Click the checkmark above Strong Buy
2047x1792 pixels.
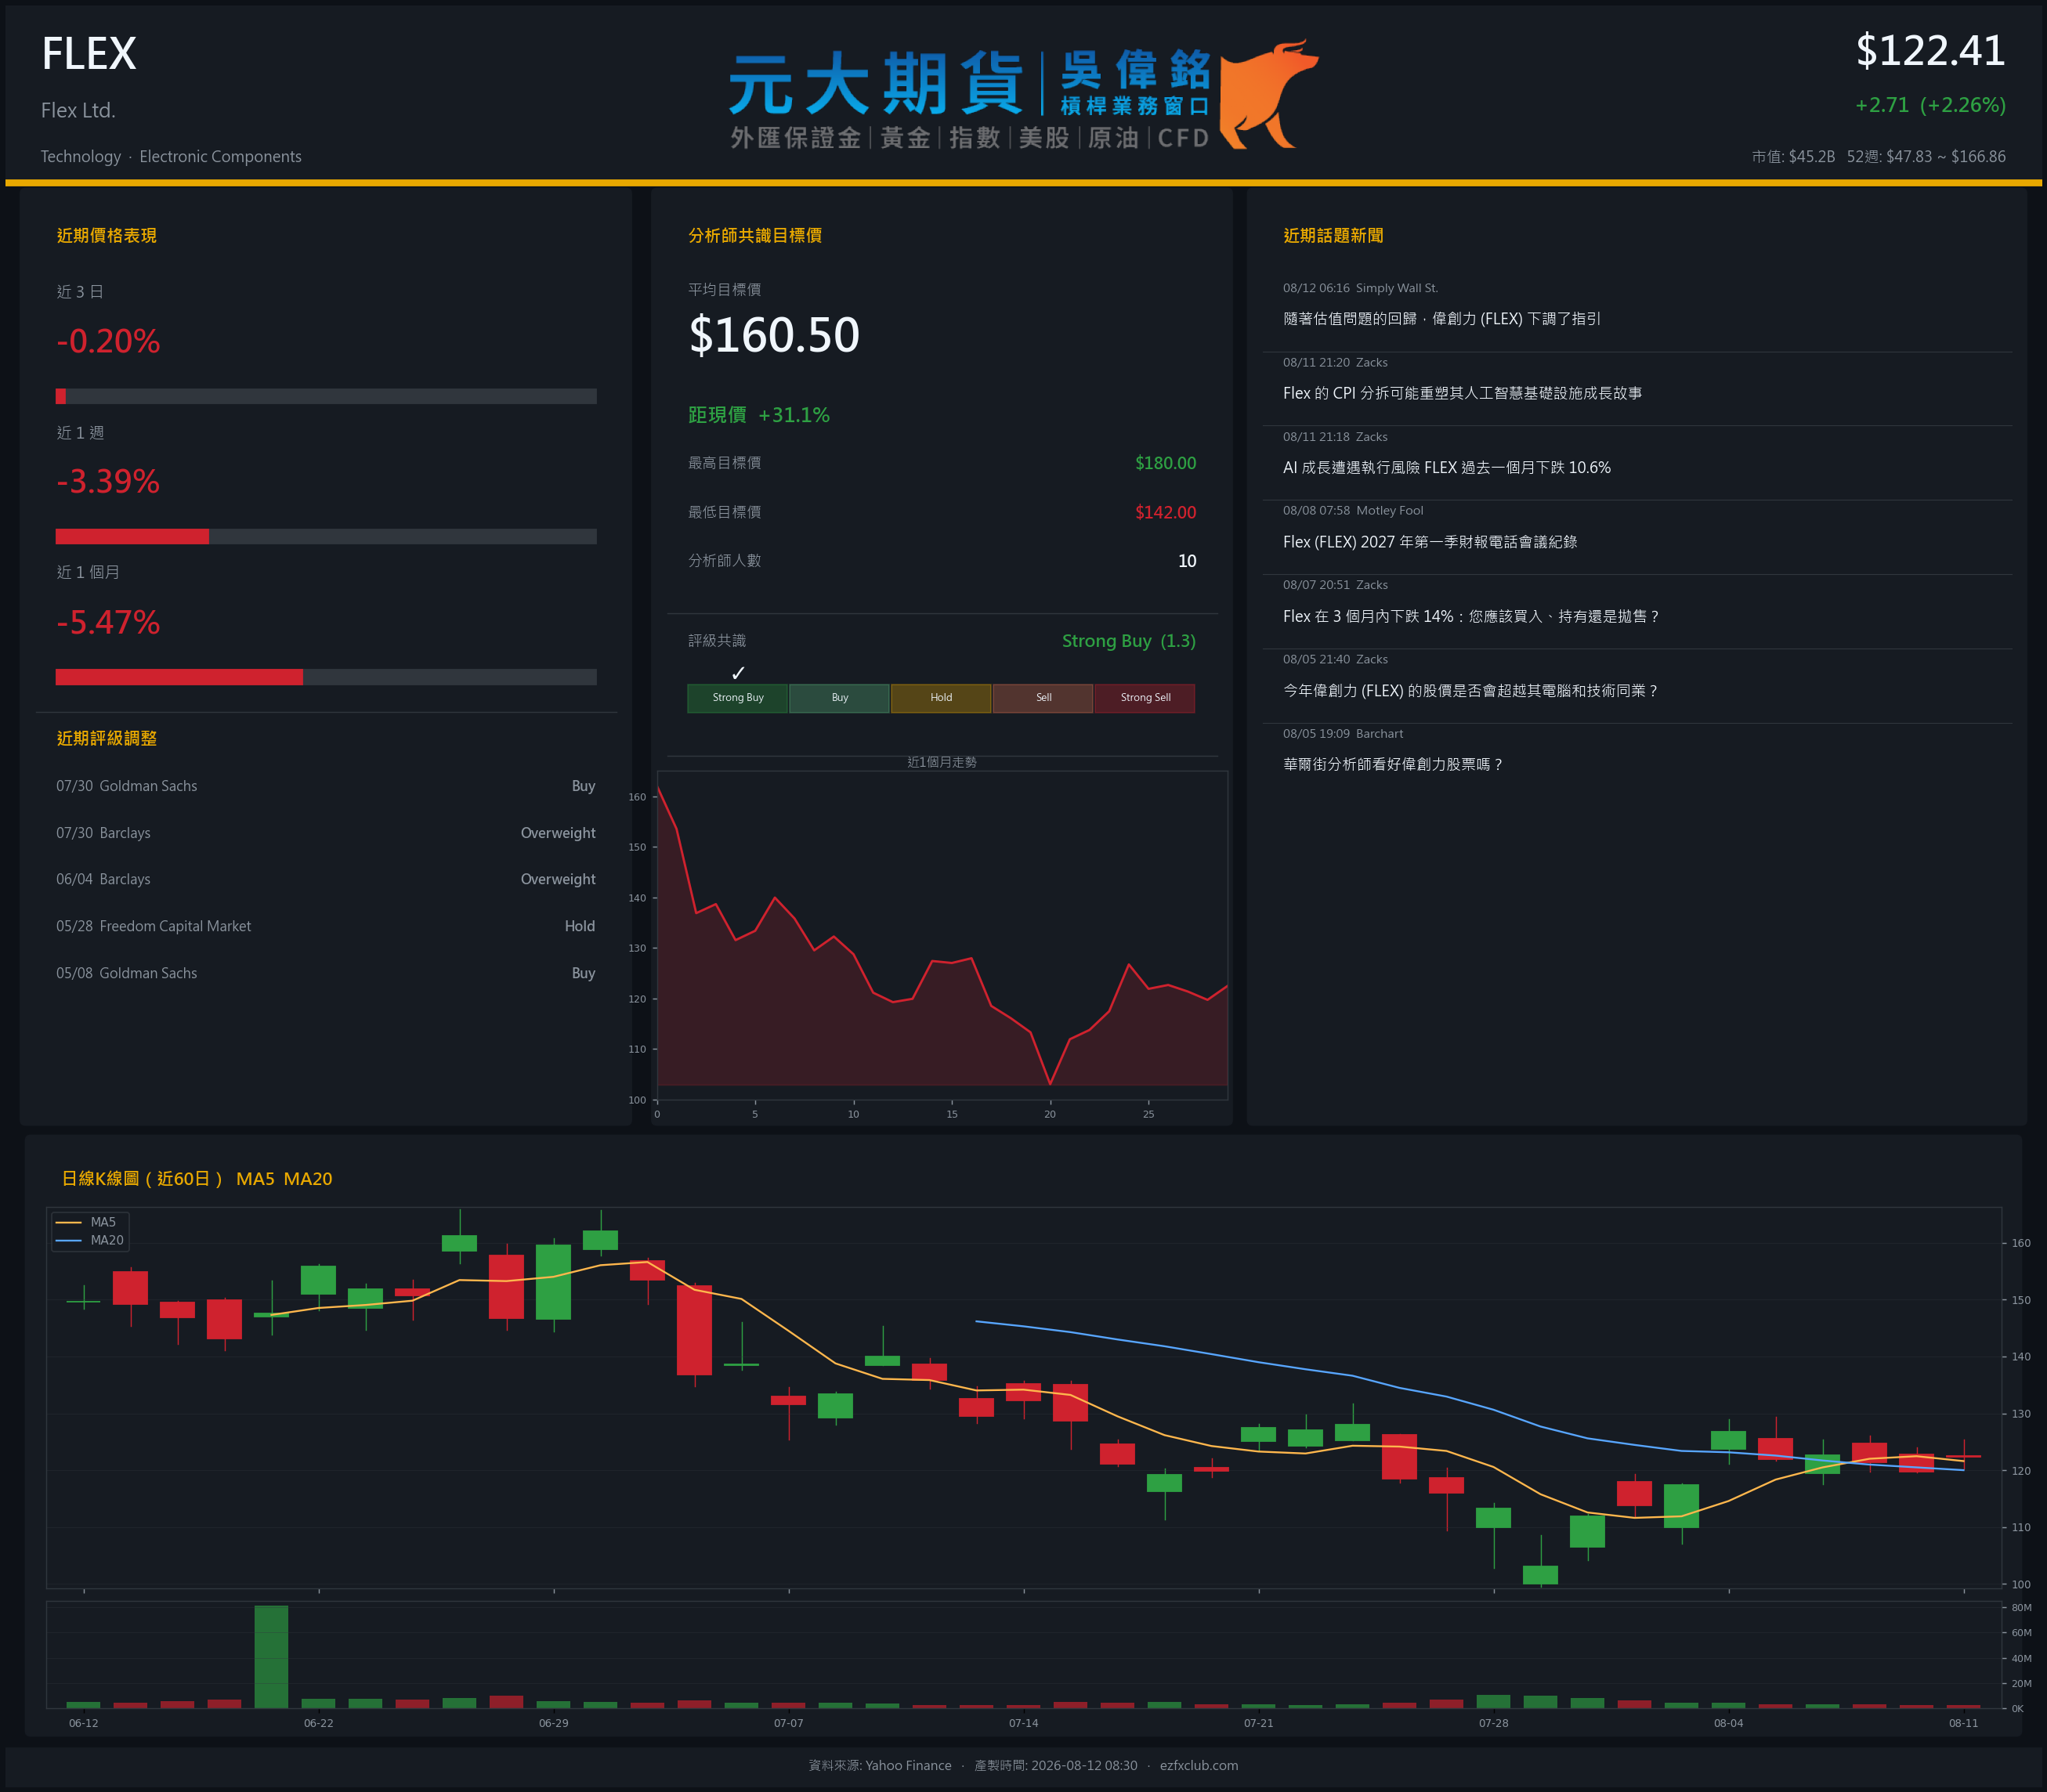738,673
